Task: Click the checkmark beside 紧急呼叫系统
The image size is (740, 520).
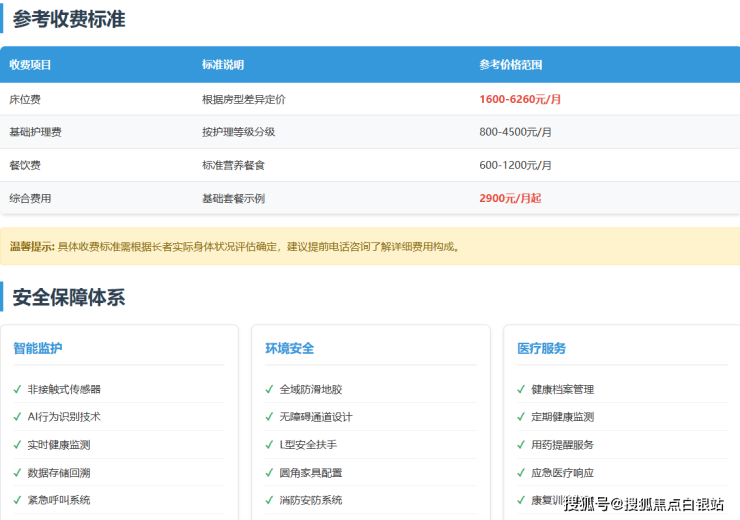Action: (18, 500)
